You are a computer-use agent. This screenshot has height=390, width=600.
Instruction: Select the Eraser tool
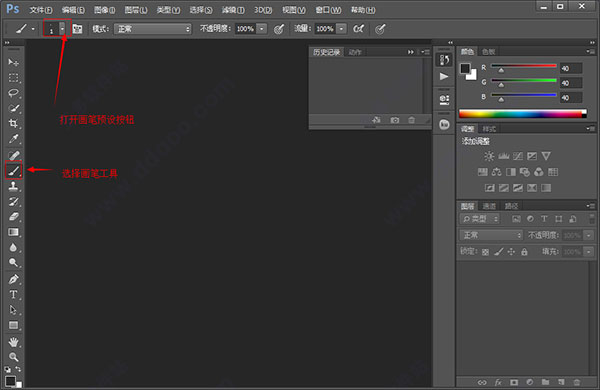click(x=13, y=217)
